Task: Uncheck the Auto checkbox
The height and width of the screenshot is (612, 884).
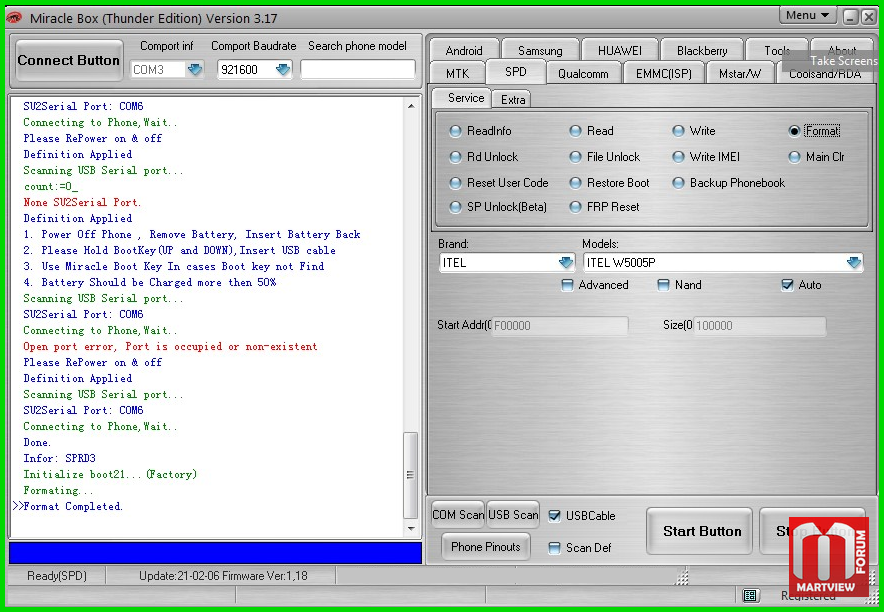Action: [x=788, y=285]
